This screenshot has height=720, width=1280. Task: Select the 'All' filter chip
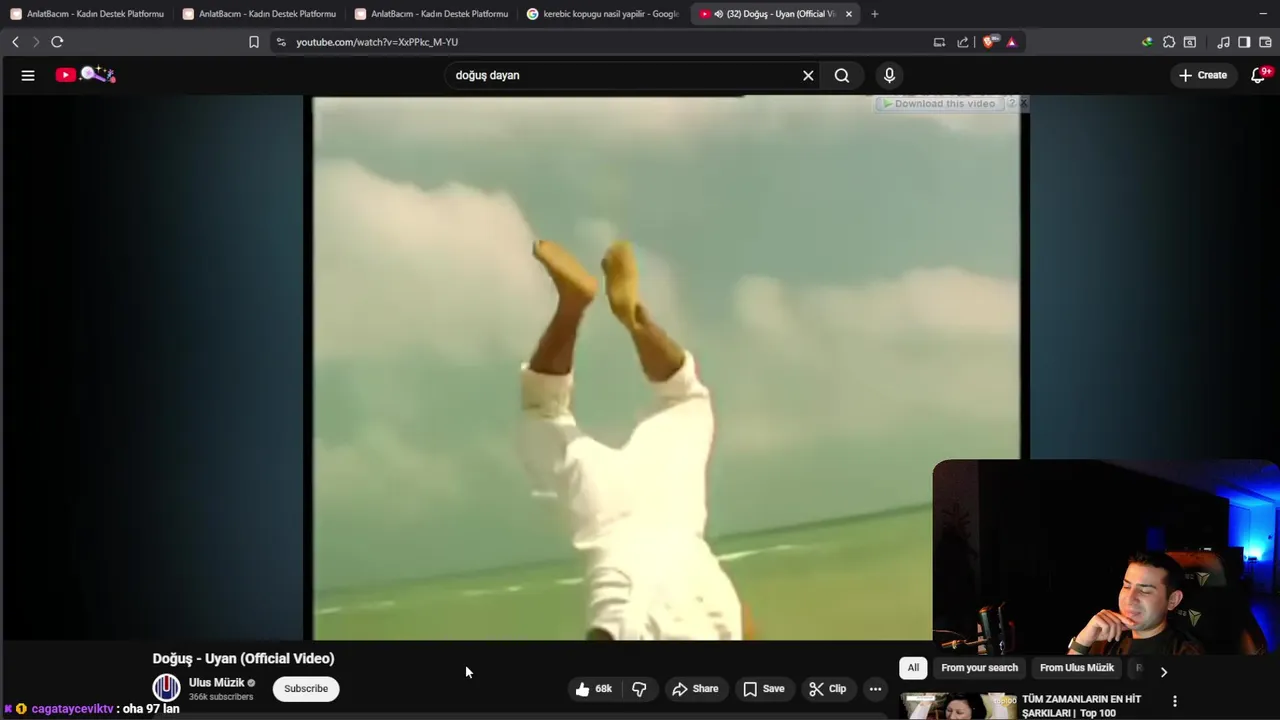point(913,668)
